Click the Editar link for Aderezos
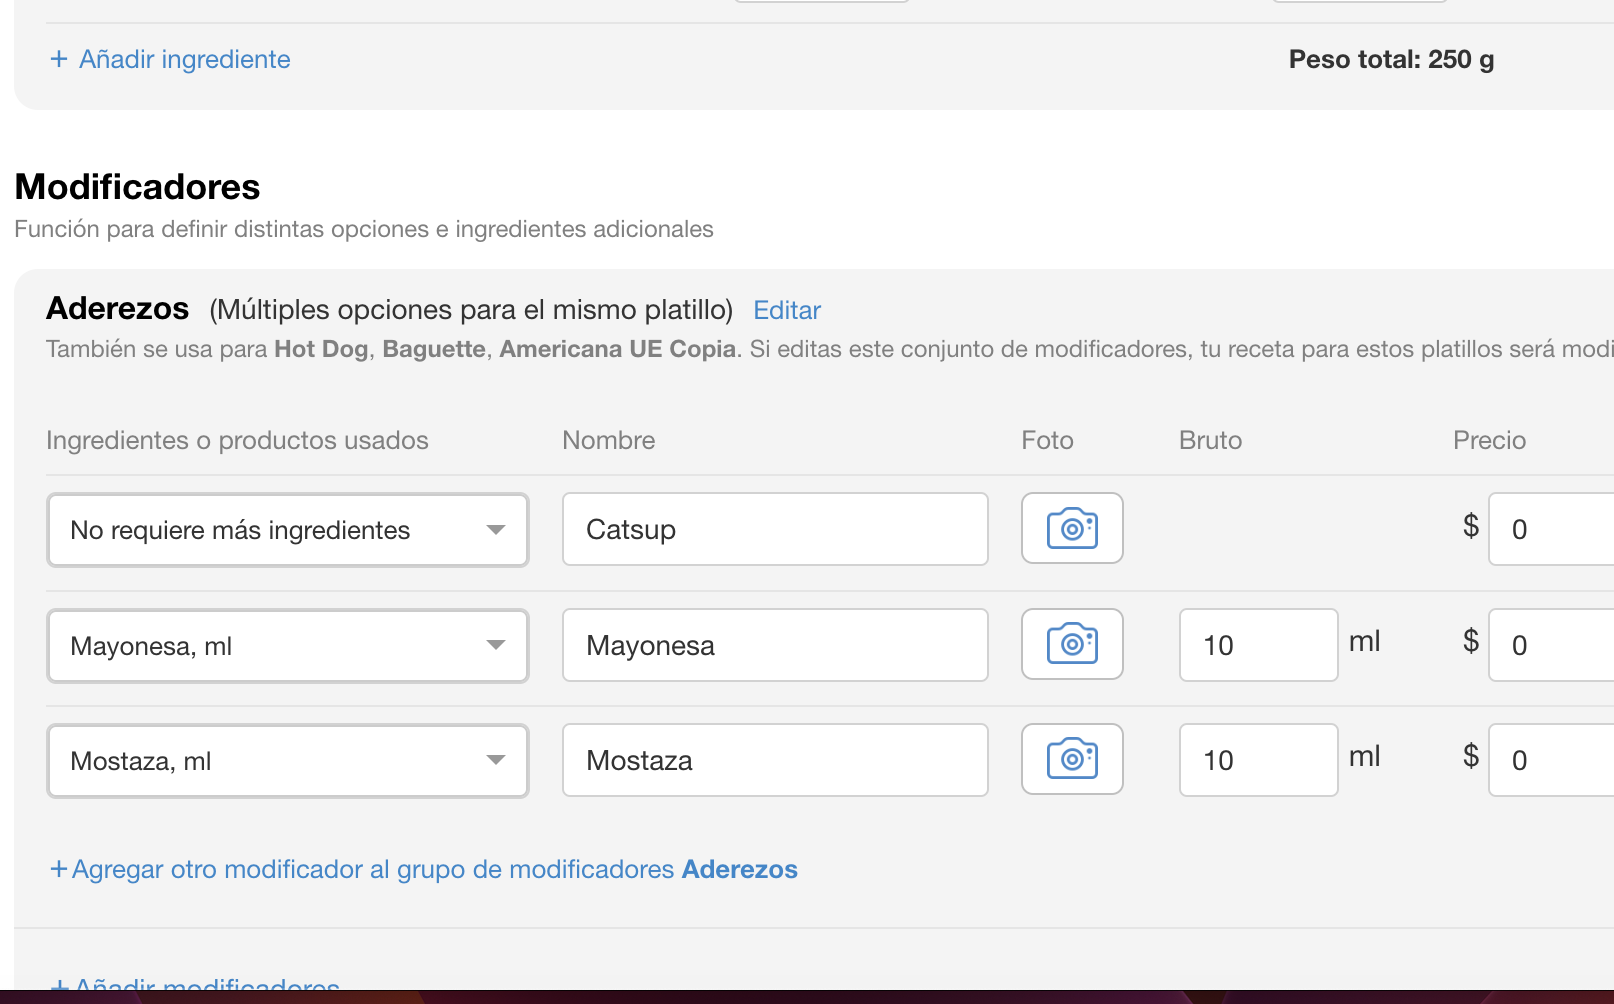The width and height of the screenshot is (1614, 1004). pos(786,310)
